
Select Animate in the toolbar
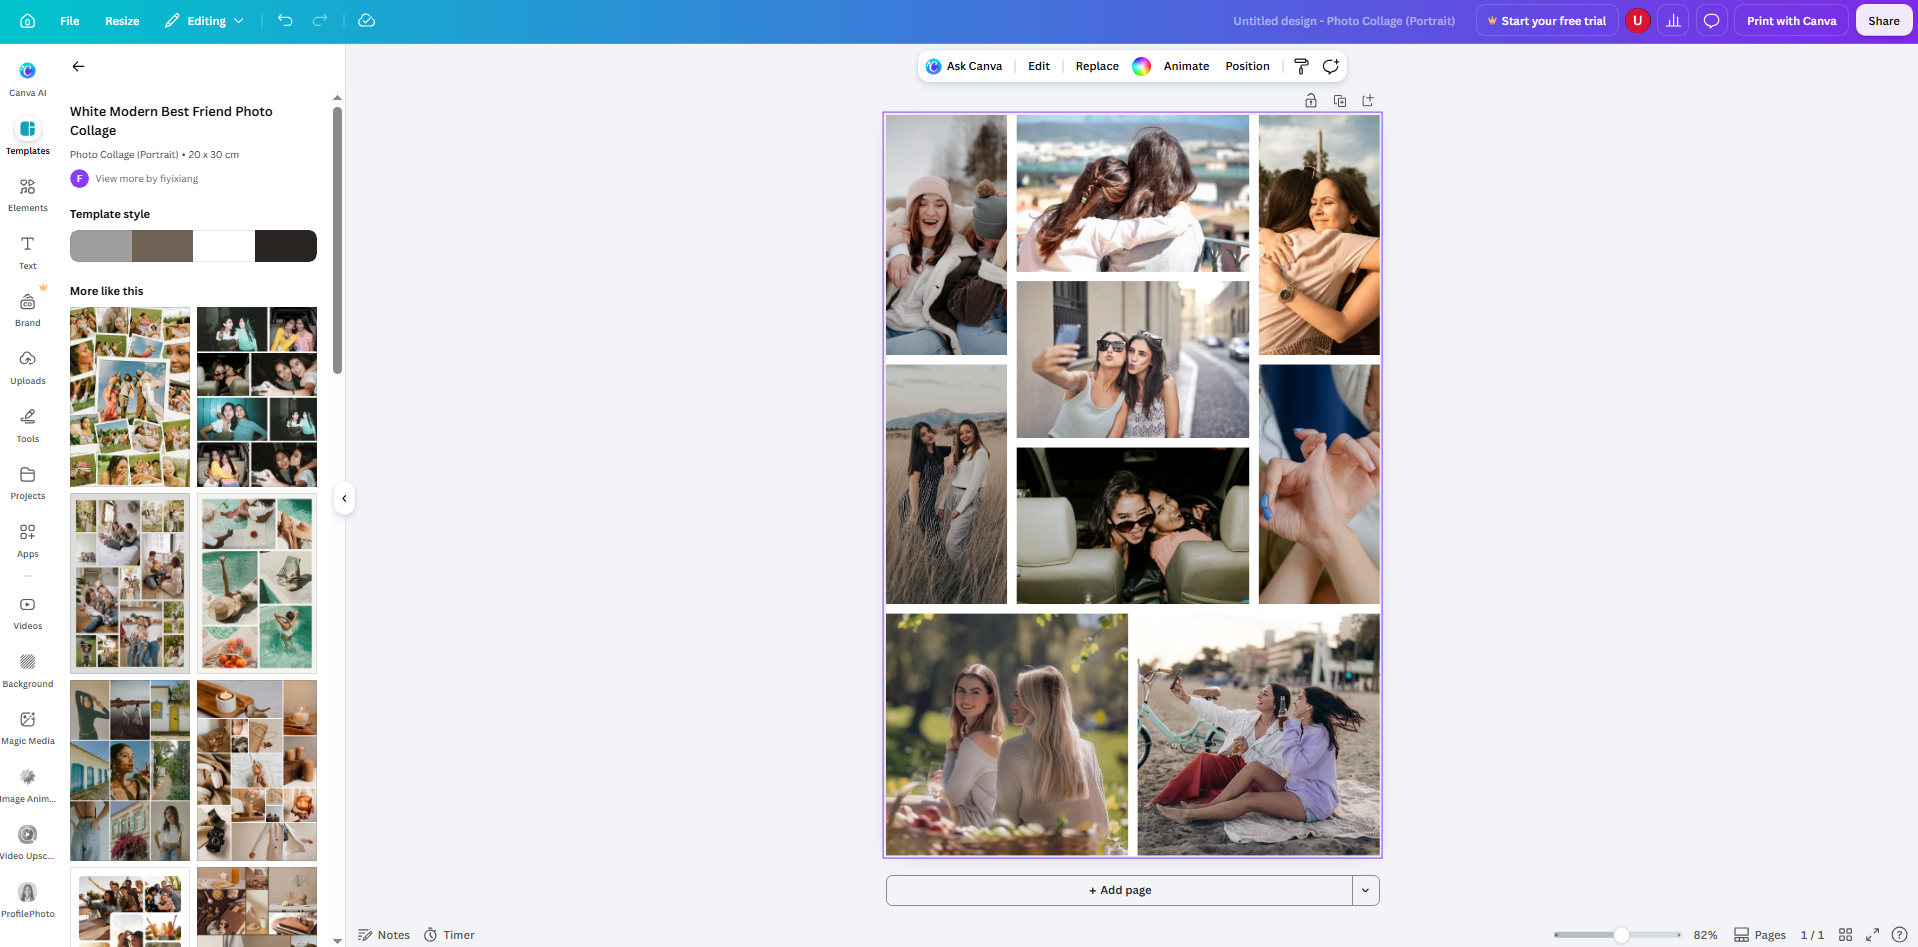1186,66
